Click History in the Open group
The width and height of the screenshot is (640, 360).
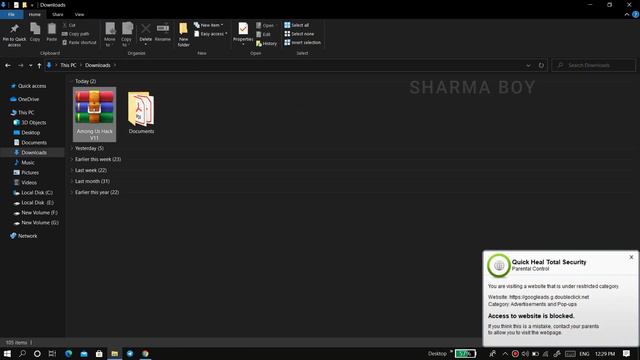pyautogui.click(x=267, y=43)
